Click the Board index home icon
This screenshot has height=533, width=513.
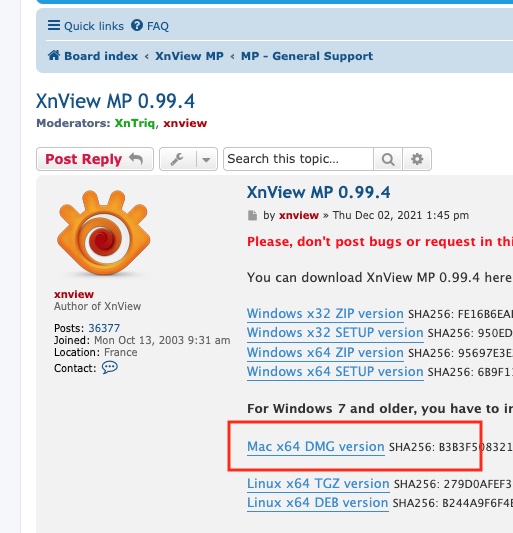[x=54, y=55]
